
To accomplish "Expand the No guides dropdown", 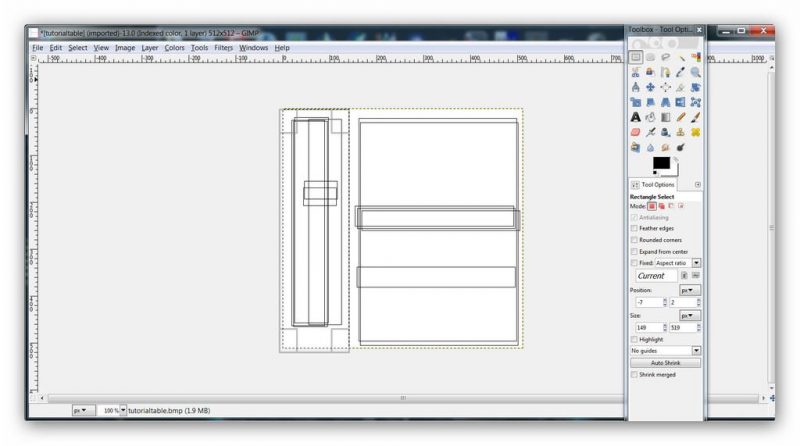I will 696,351.
